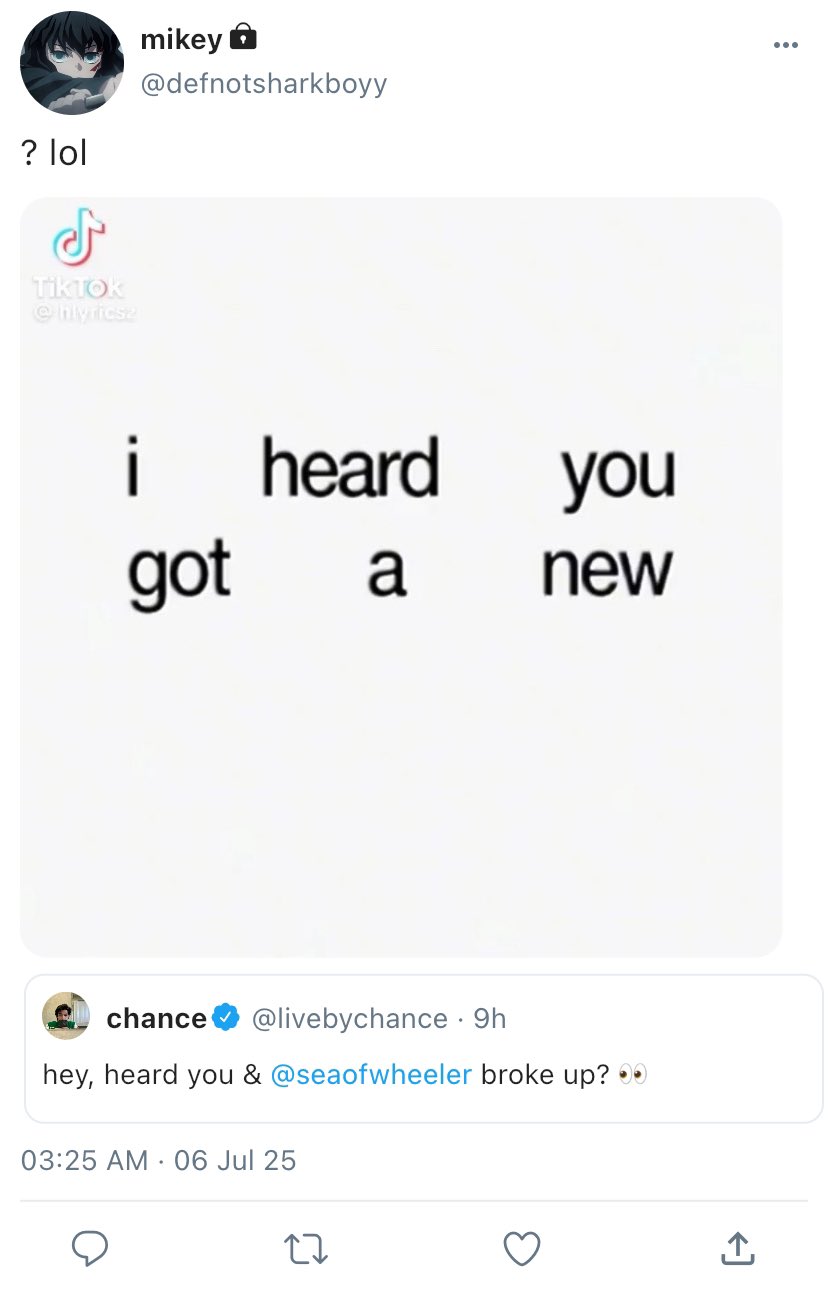
Task: Click the chance display name
Action: (x=156, y=1018)
